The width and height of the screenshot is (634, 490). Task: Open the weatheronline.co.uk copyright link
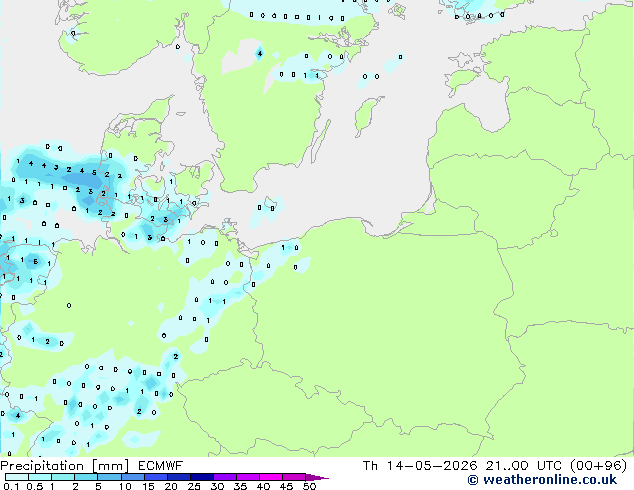[542, 480]
